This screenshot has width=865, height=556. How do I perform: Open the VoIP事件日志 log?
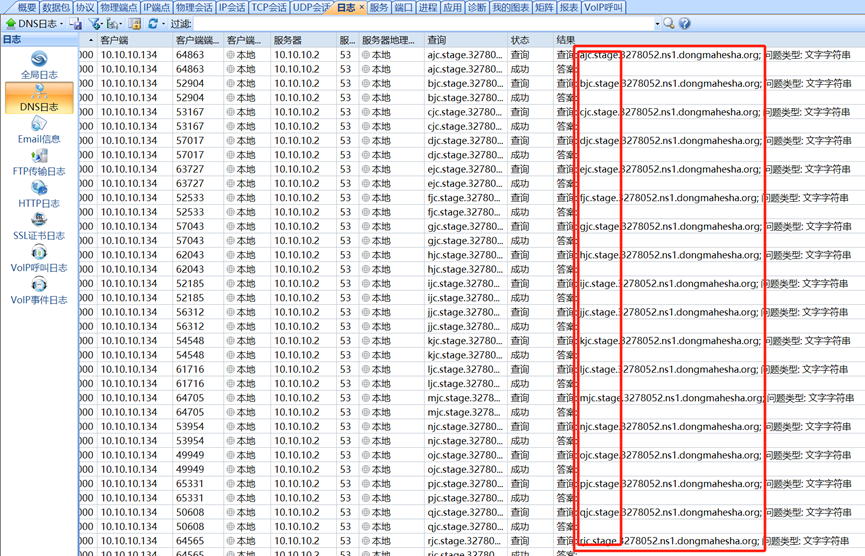point(39,290)
